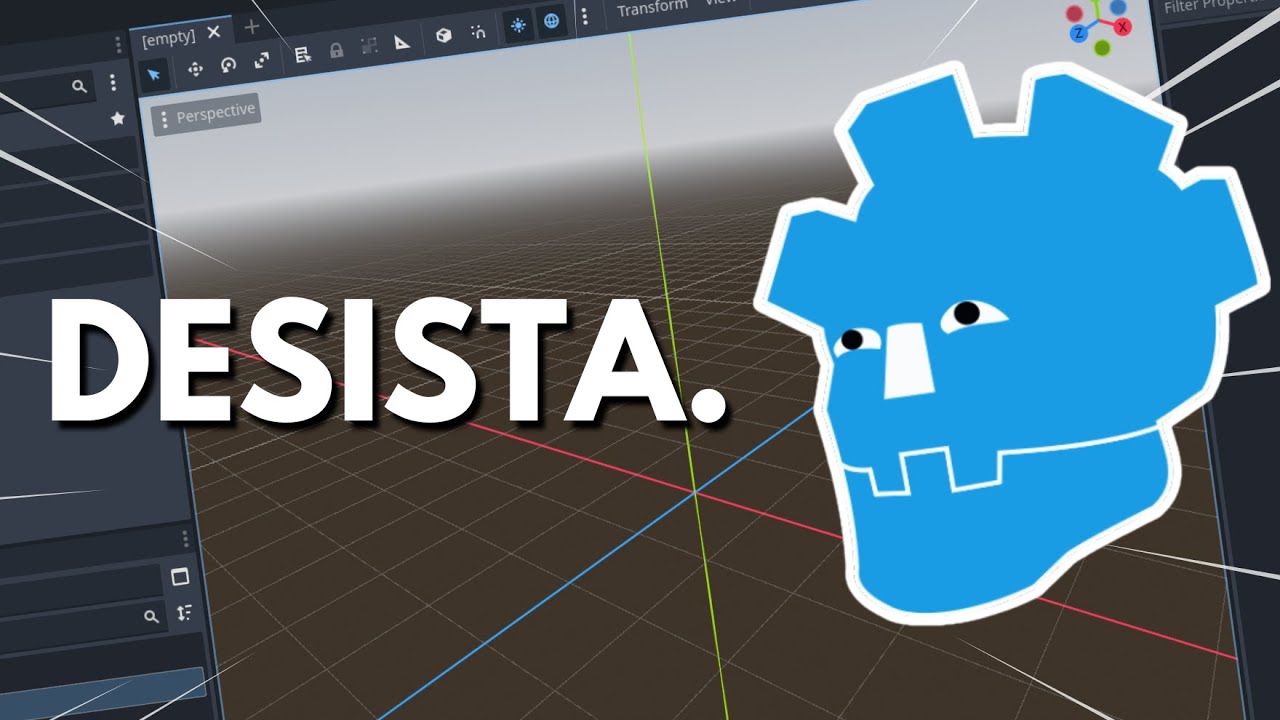Open sun and environment settings dots
Viewport: 1280px width, 720px height.
(584, 17)
